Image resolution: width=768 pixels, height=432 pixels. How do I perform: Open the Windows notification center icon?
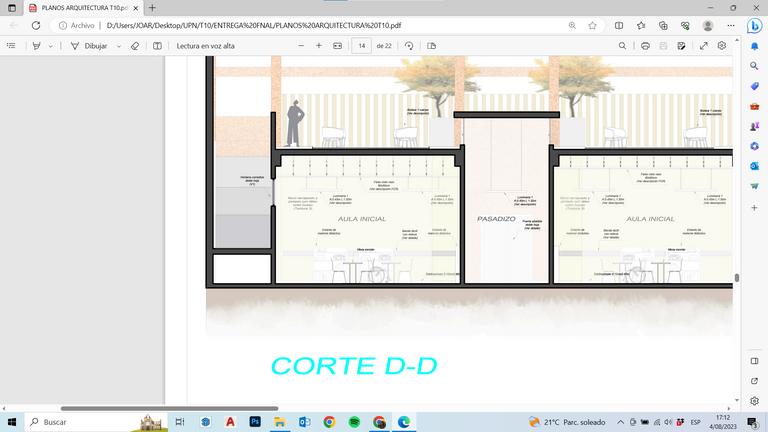752,422
